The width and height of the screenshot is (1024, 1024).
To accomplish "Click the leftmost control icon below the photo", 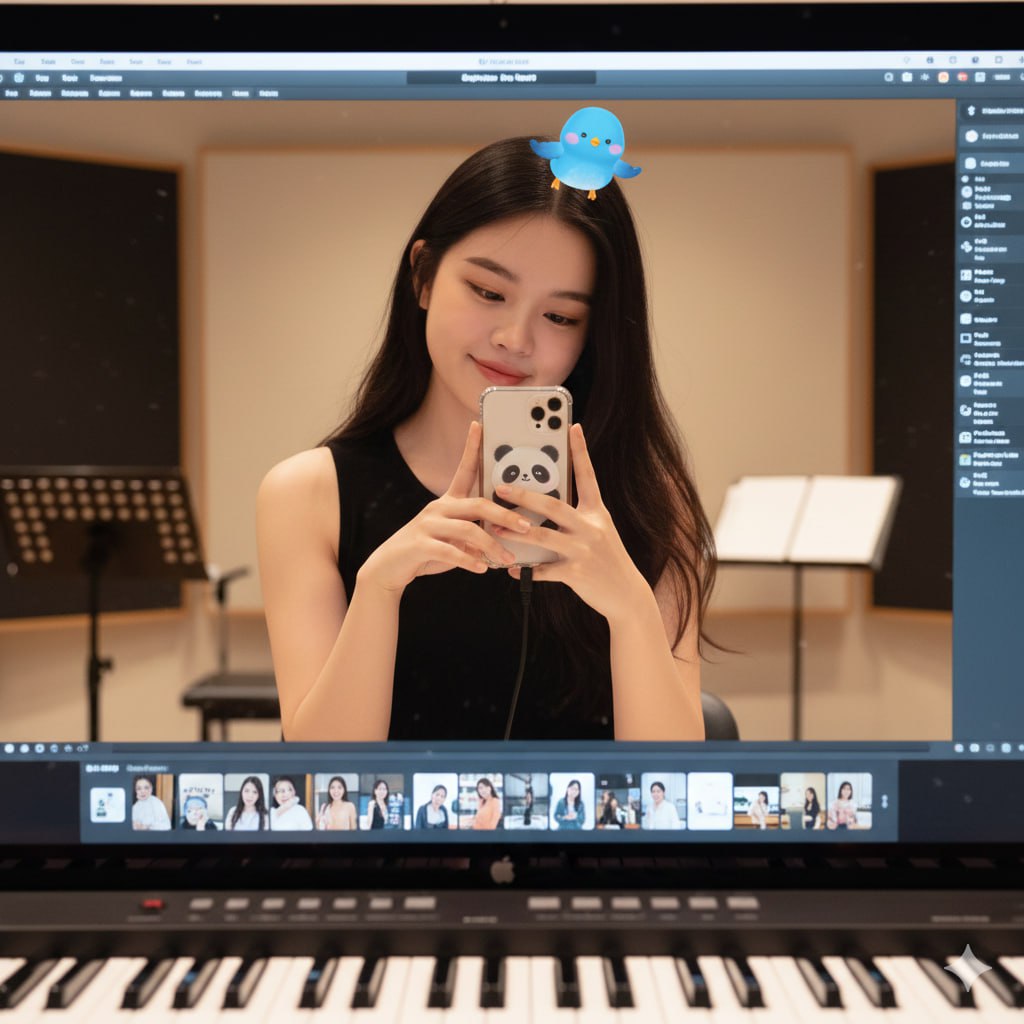I will pyautogui.click(x=8, y=748).
